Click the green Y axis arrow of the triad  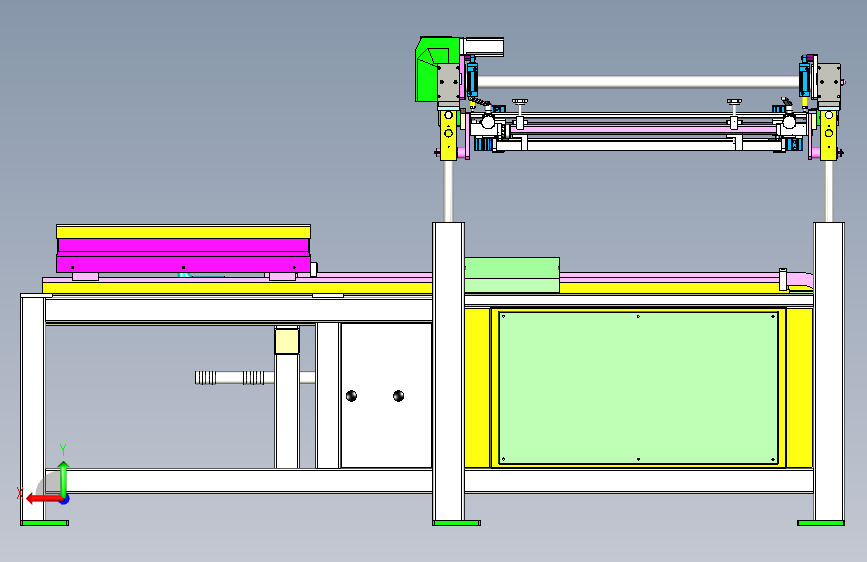64,478
